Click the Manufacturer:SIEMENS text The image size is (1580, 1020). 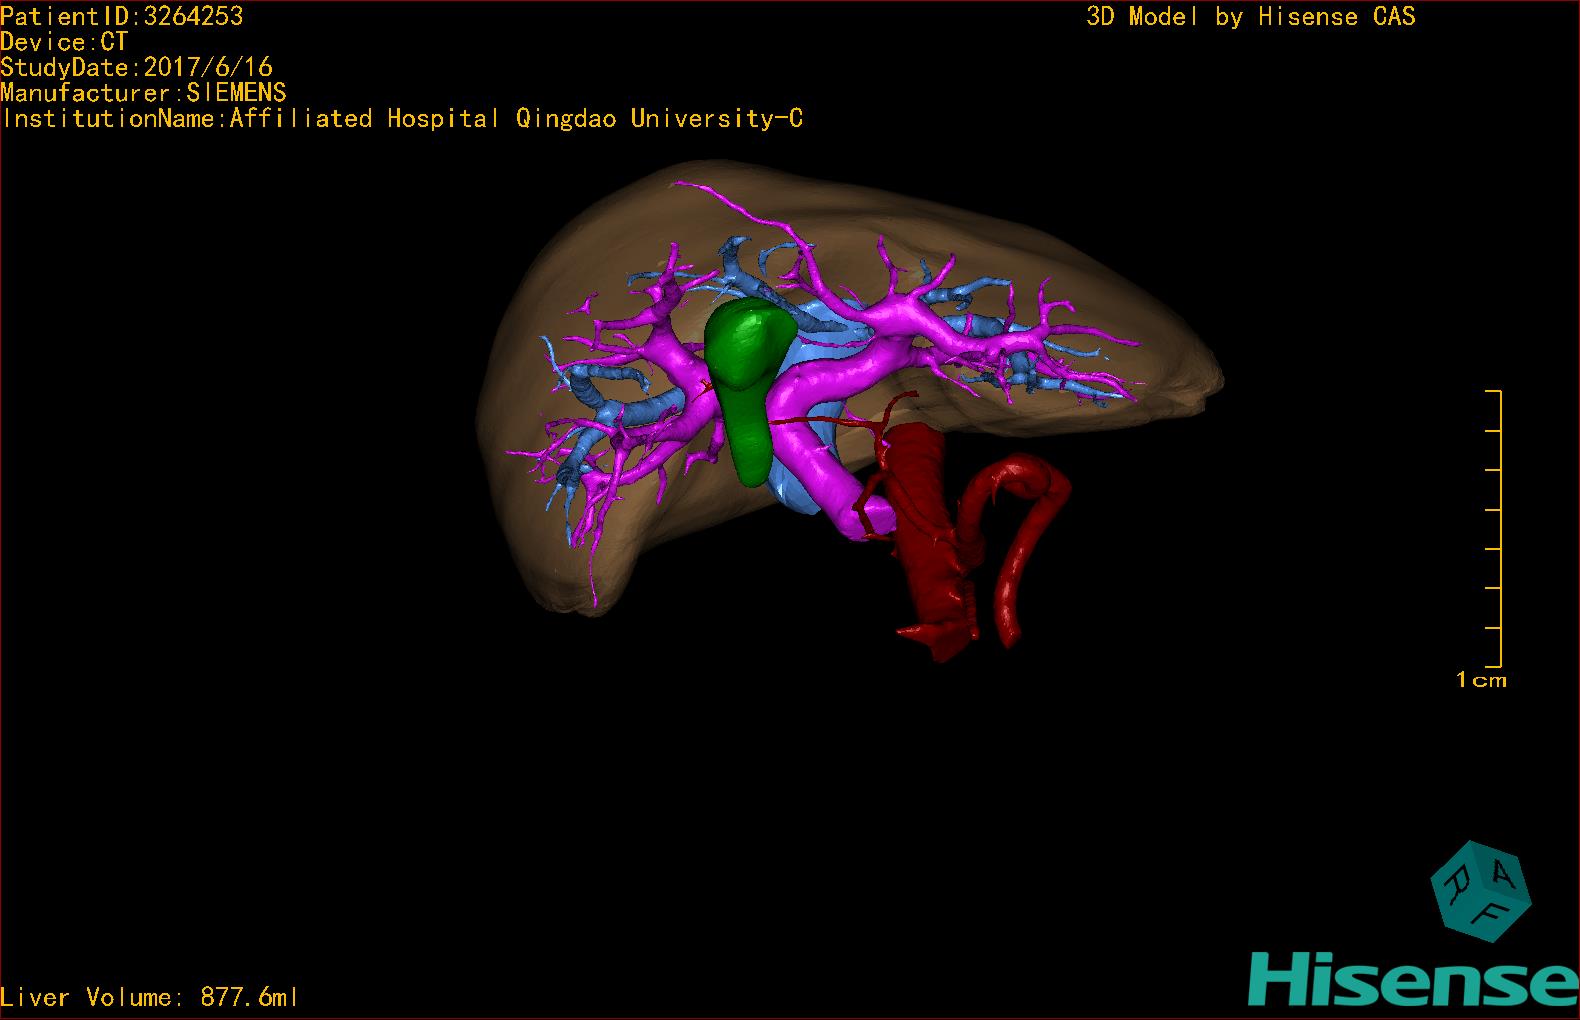click(x=143, y=93)
